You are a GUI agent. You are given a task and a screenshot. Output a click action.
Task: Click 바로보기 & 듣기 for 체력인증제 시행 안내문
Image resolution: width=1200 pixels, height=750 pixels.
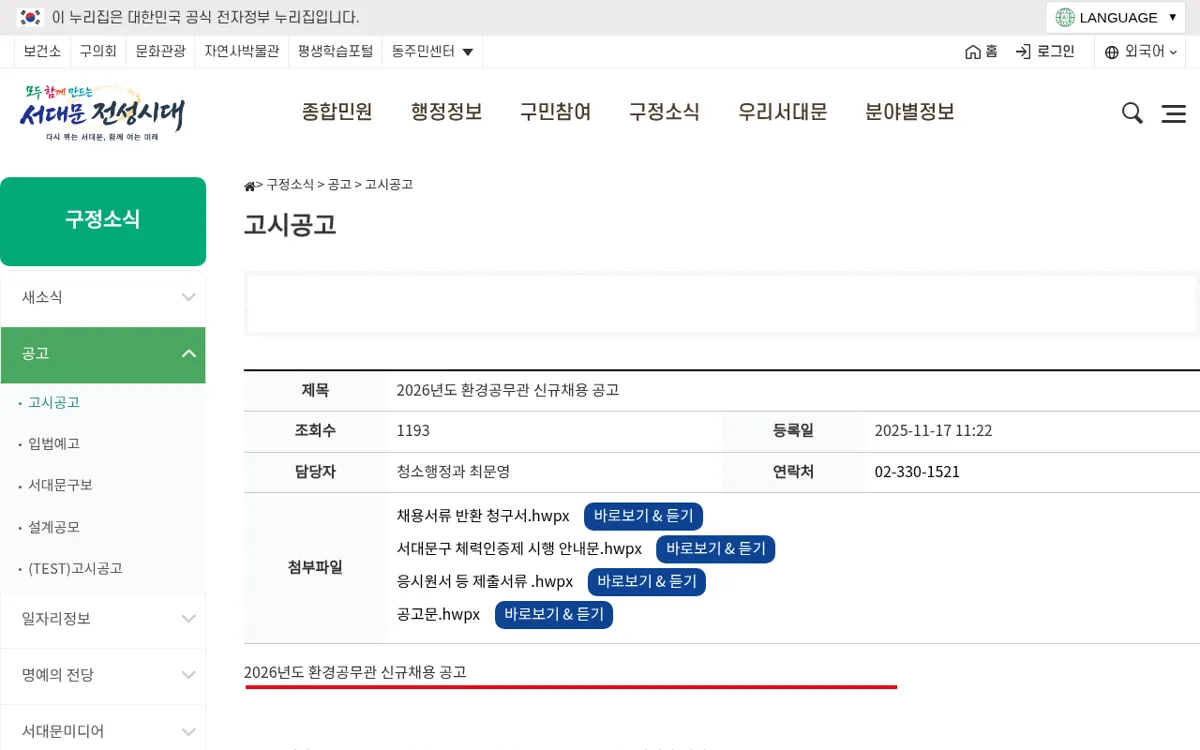(x=715, y=549)
